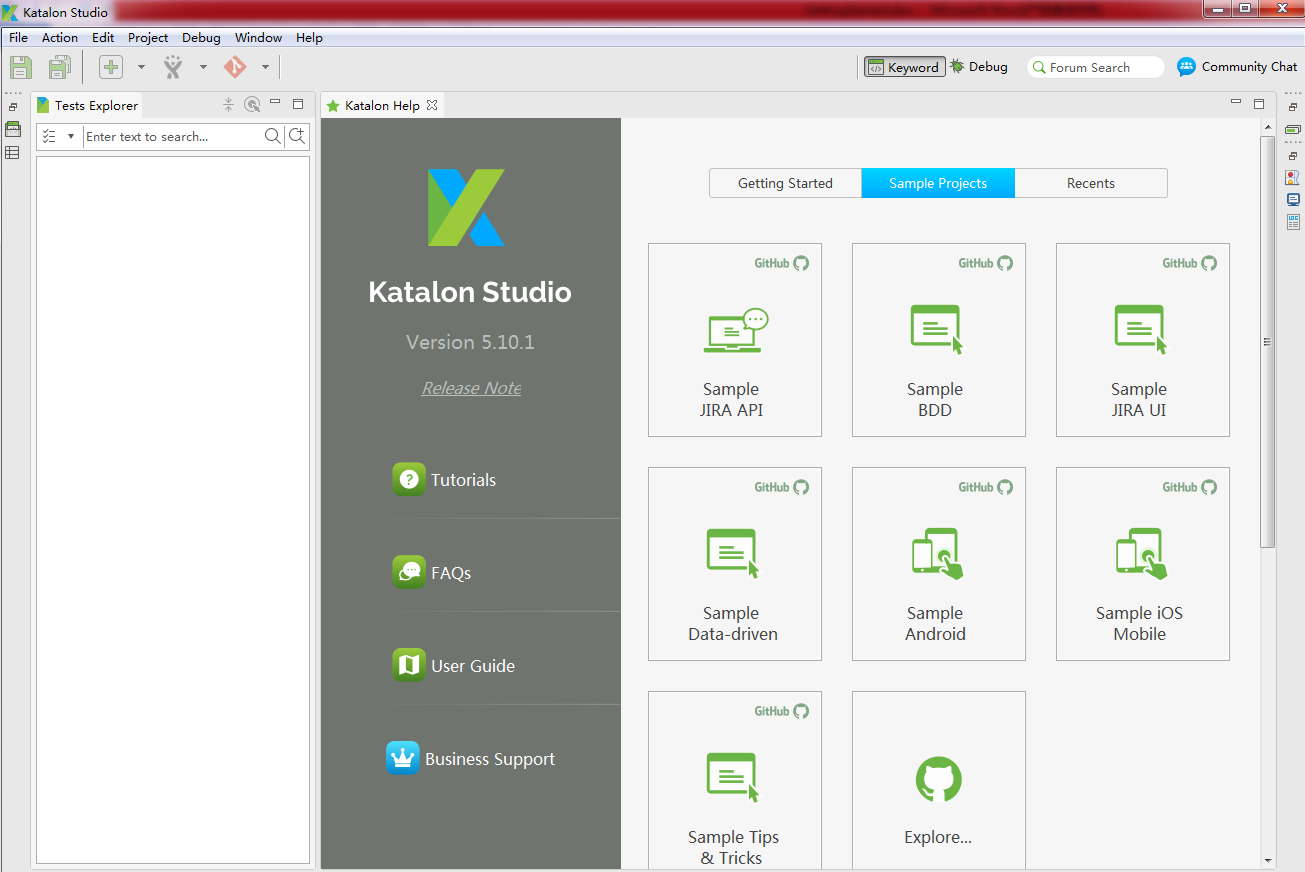This screenshot has width=1305, height=872.
Task: Click Link with Editor icon in Tests Explorer
Action: (252, 104)
